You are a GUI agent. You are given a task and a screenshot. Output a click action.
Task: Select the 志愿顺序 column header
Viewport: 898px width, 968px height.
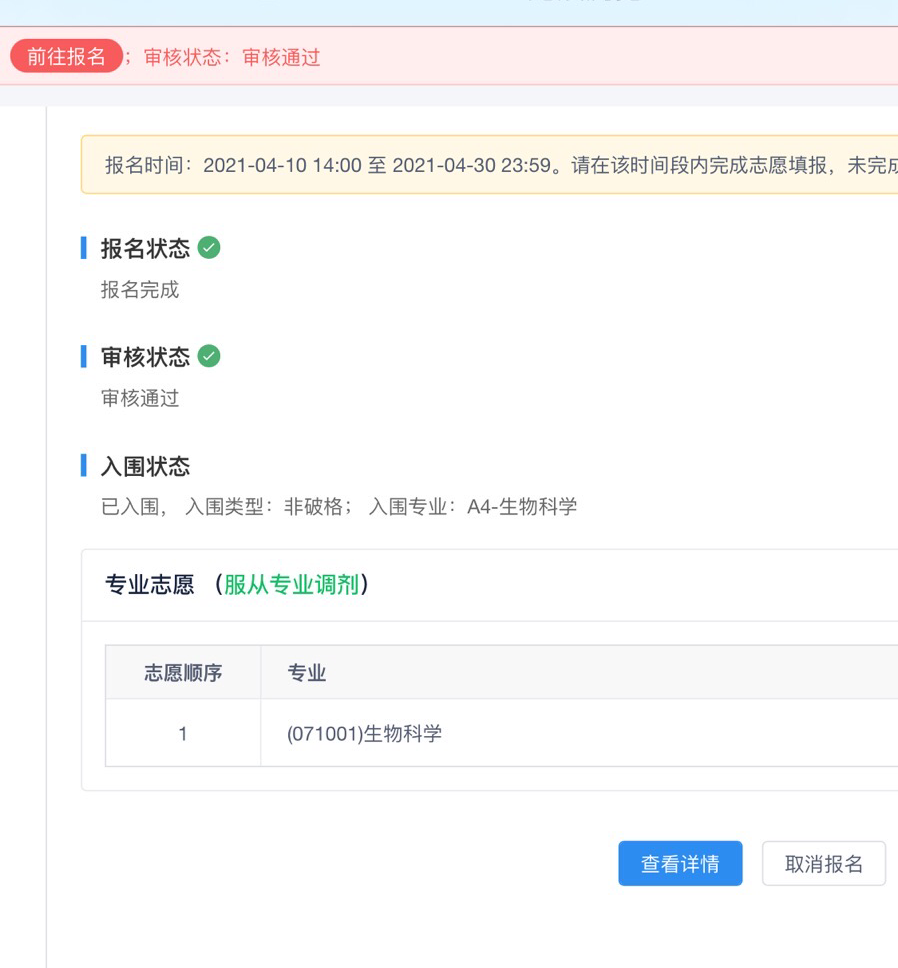183,673
